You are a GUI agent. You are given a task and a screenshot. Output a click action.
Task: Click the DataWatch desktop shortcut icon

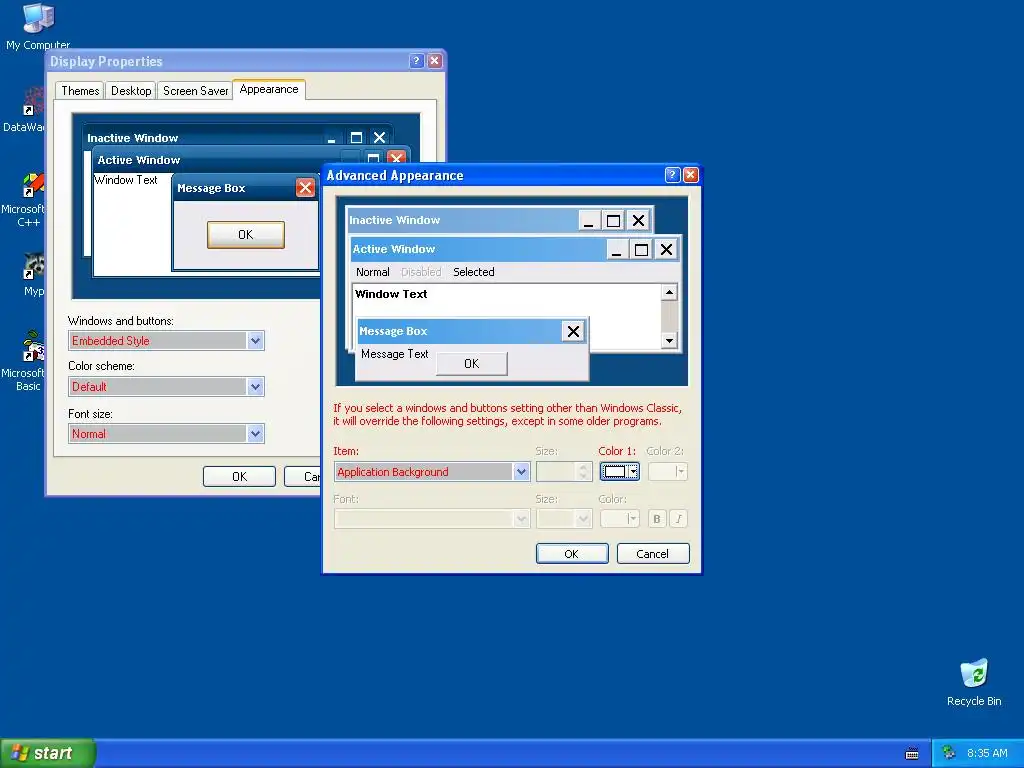pyautogui.click(x=33, y=103)
